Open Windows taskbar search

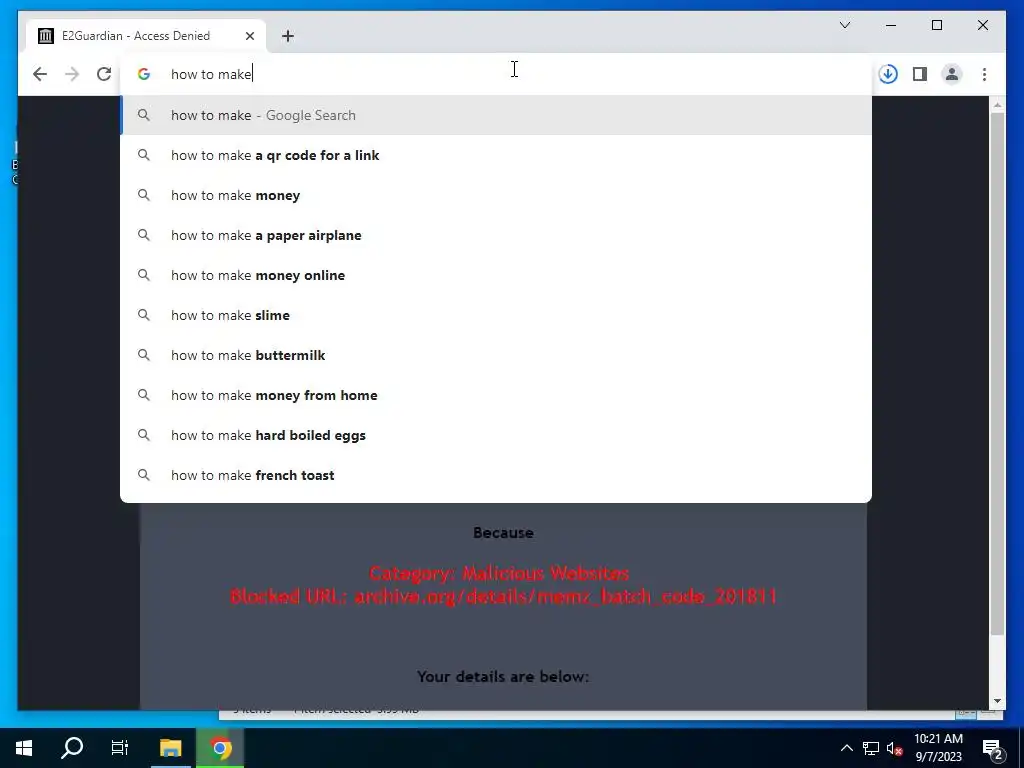[x=72, y=748]
